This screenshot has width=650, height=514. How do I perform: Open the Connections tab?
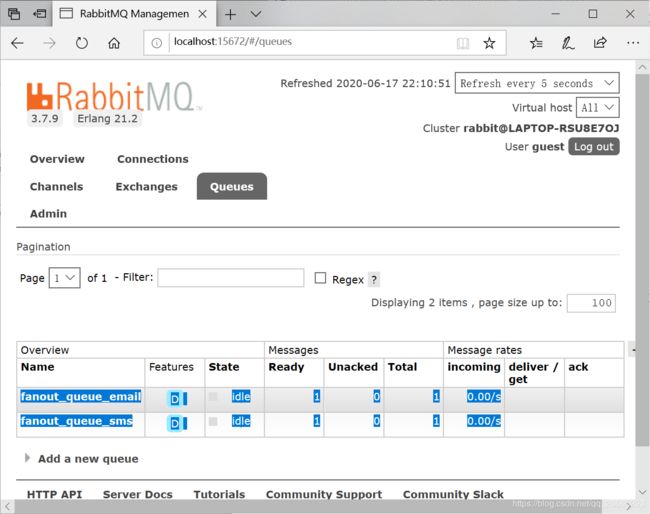[153, 159]
